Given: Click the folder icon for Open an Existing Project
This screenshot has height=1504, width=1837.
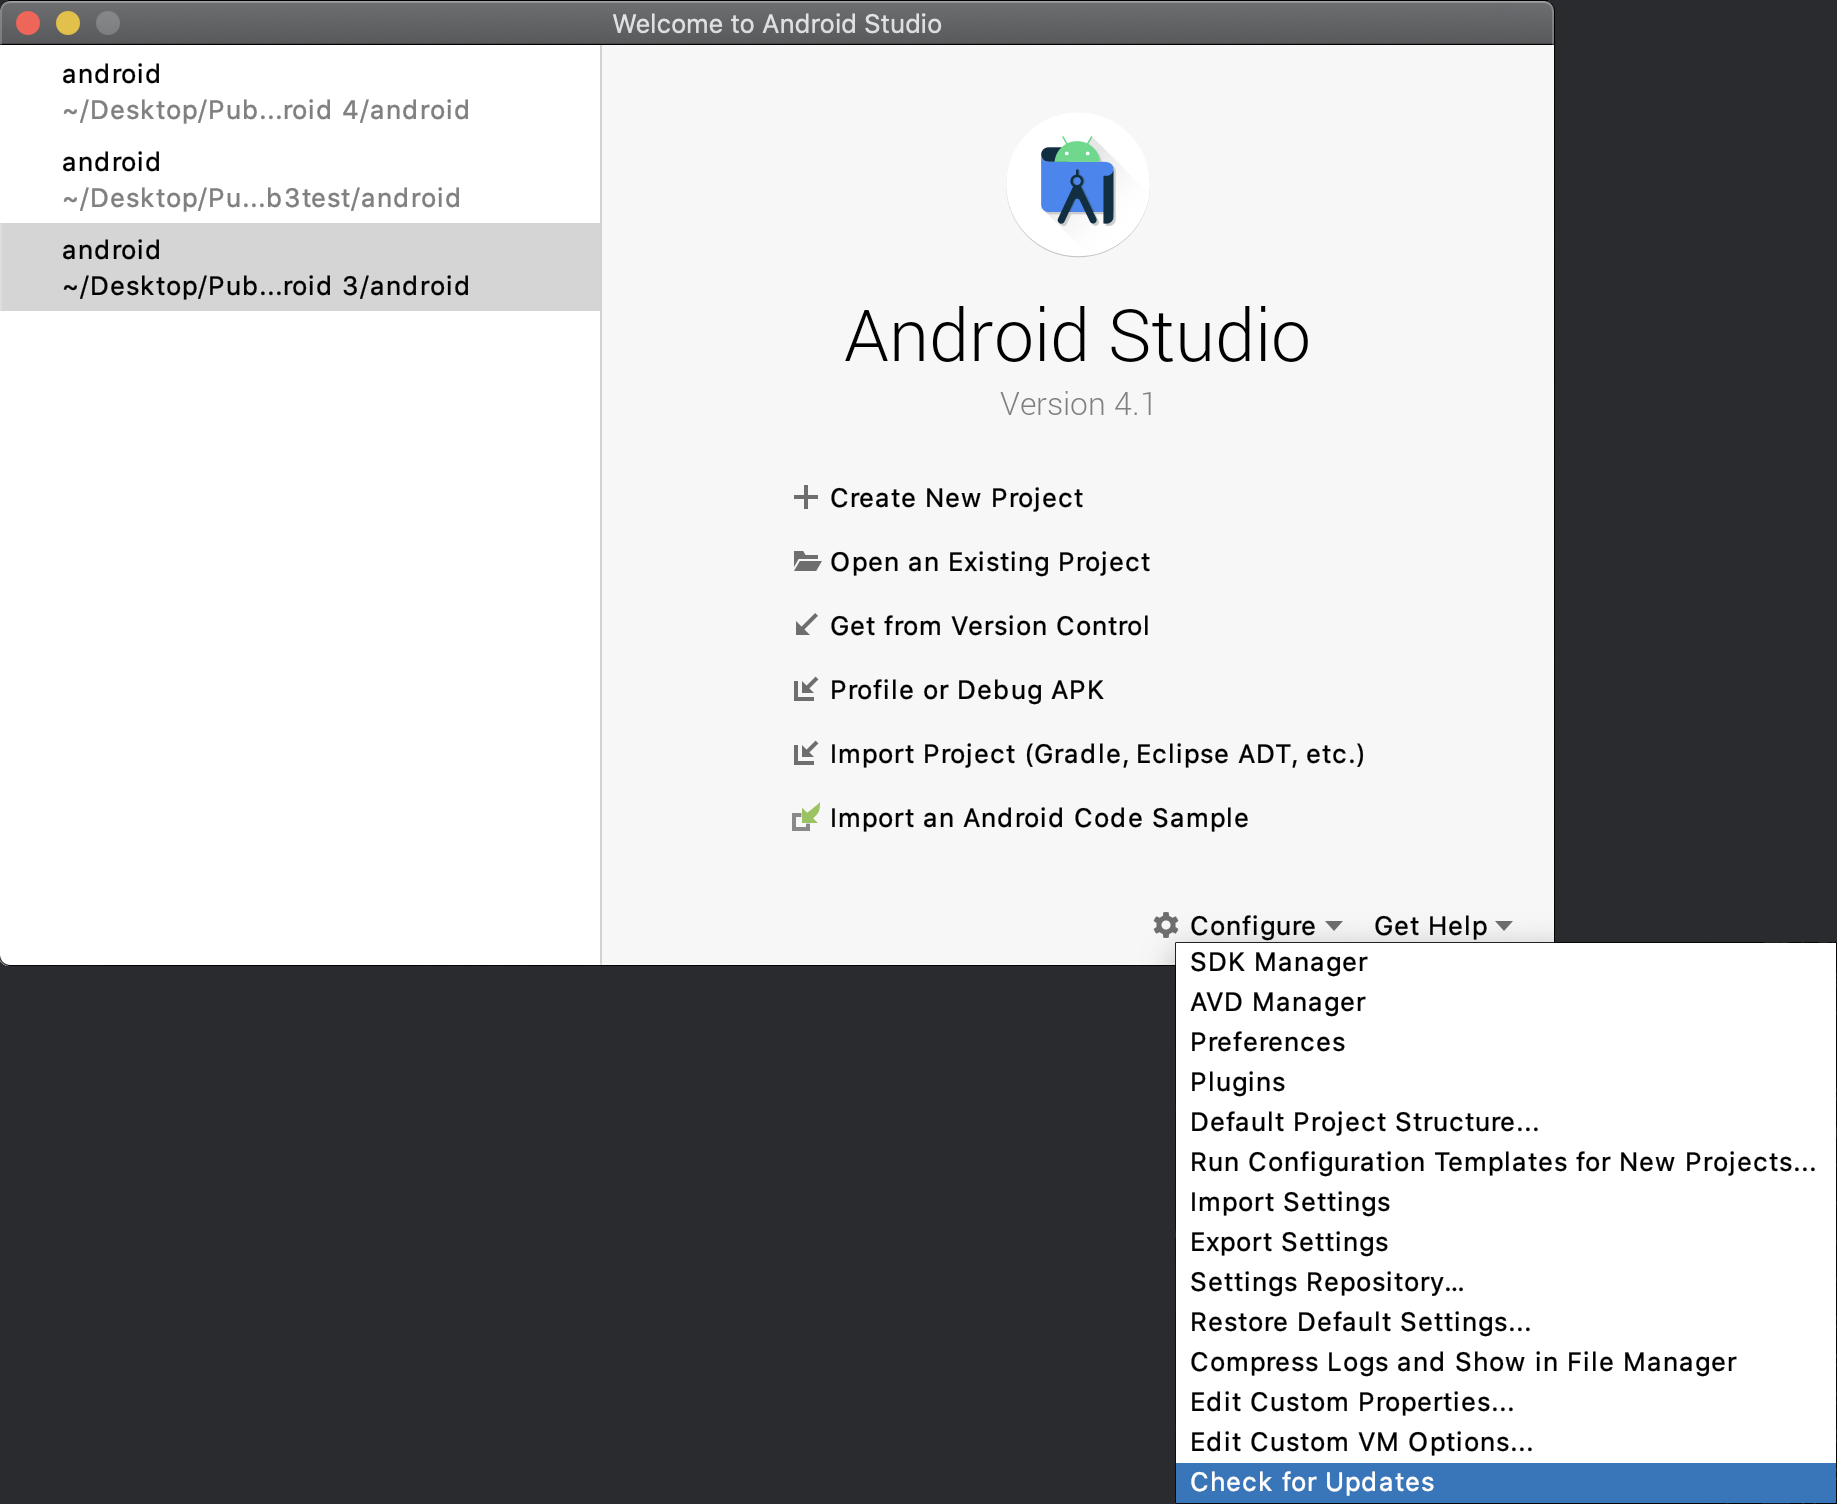Looking at the screenshot, I should point(806,561).
